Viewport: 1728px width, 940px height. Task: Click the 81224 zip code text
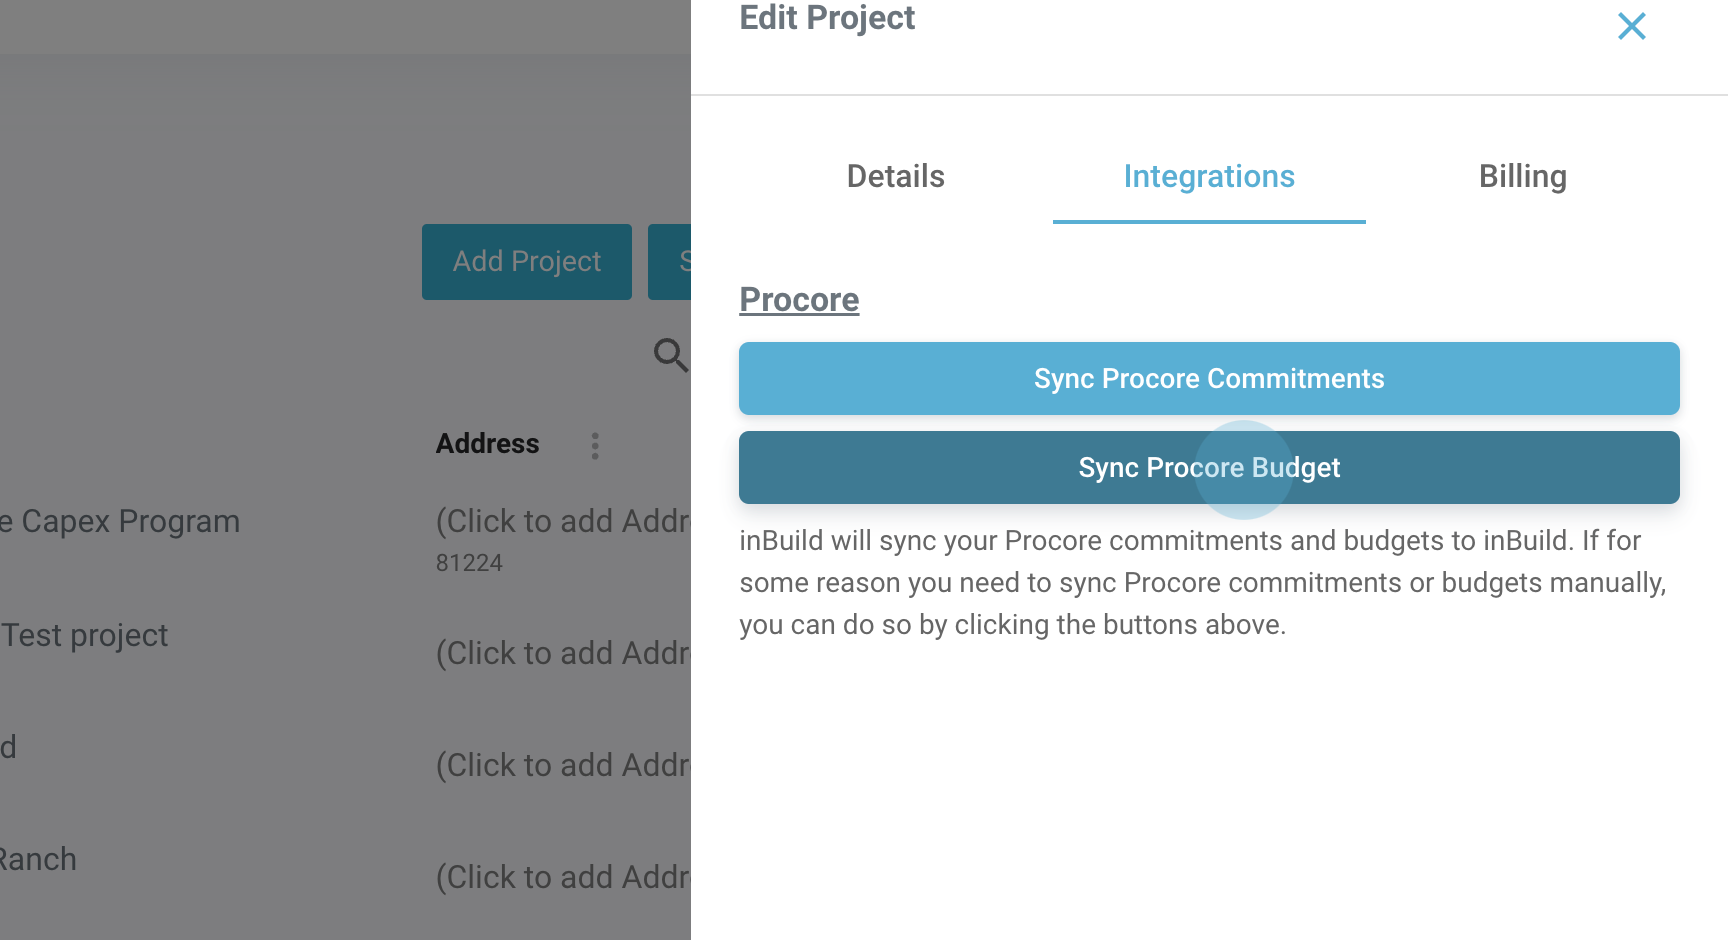(469, 564)
